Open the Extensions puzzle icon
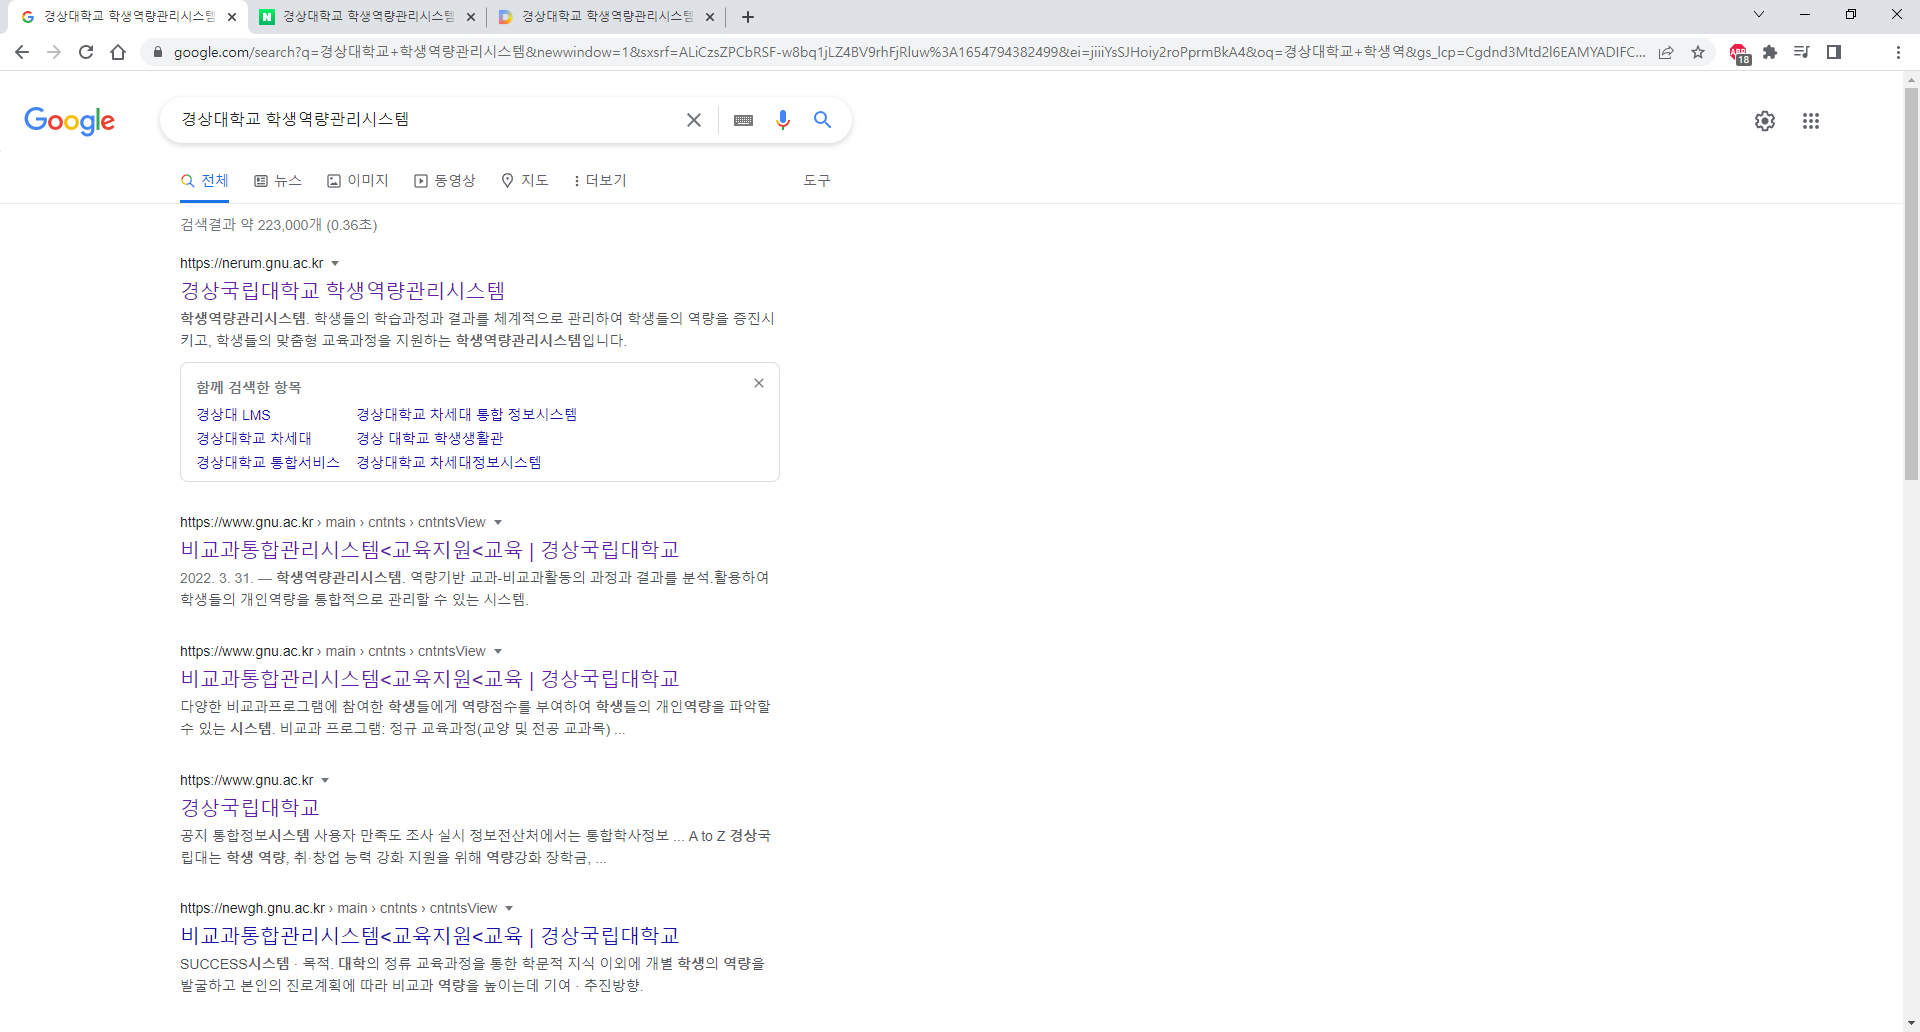1920x1032 pixels. 1770,52
